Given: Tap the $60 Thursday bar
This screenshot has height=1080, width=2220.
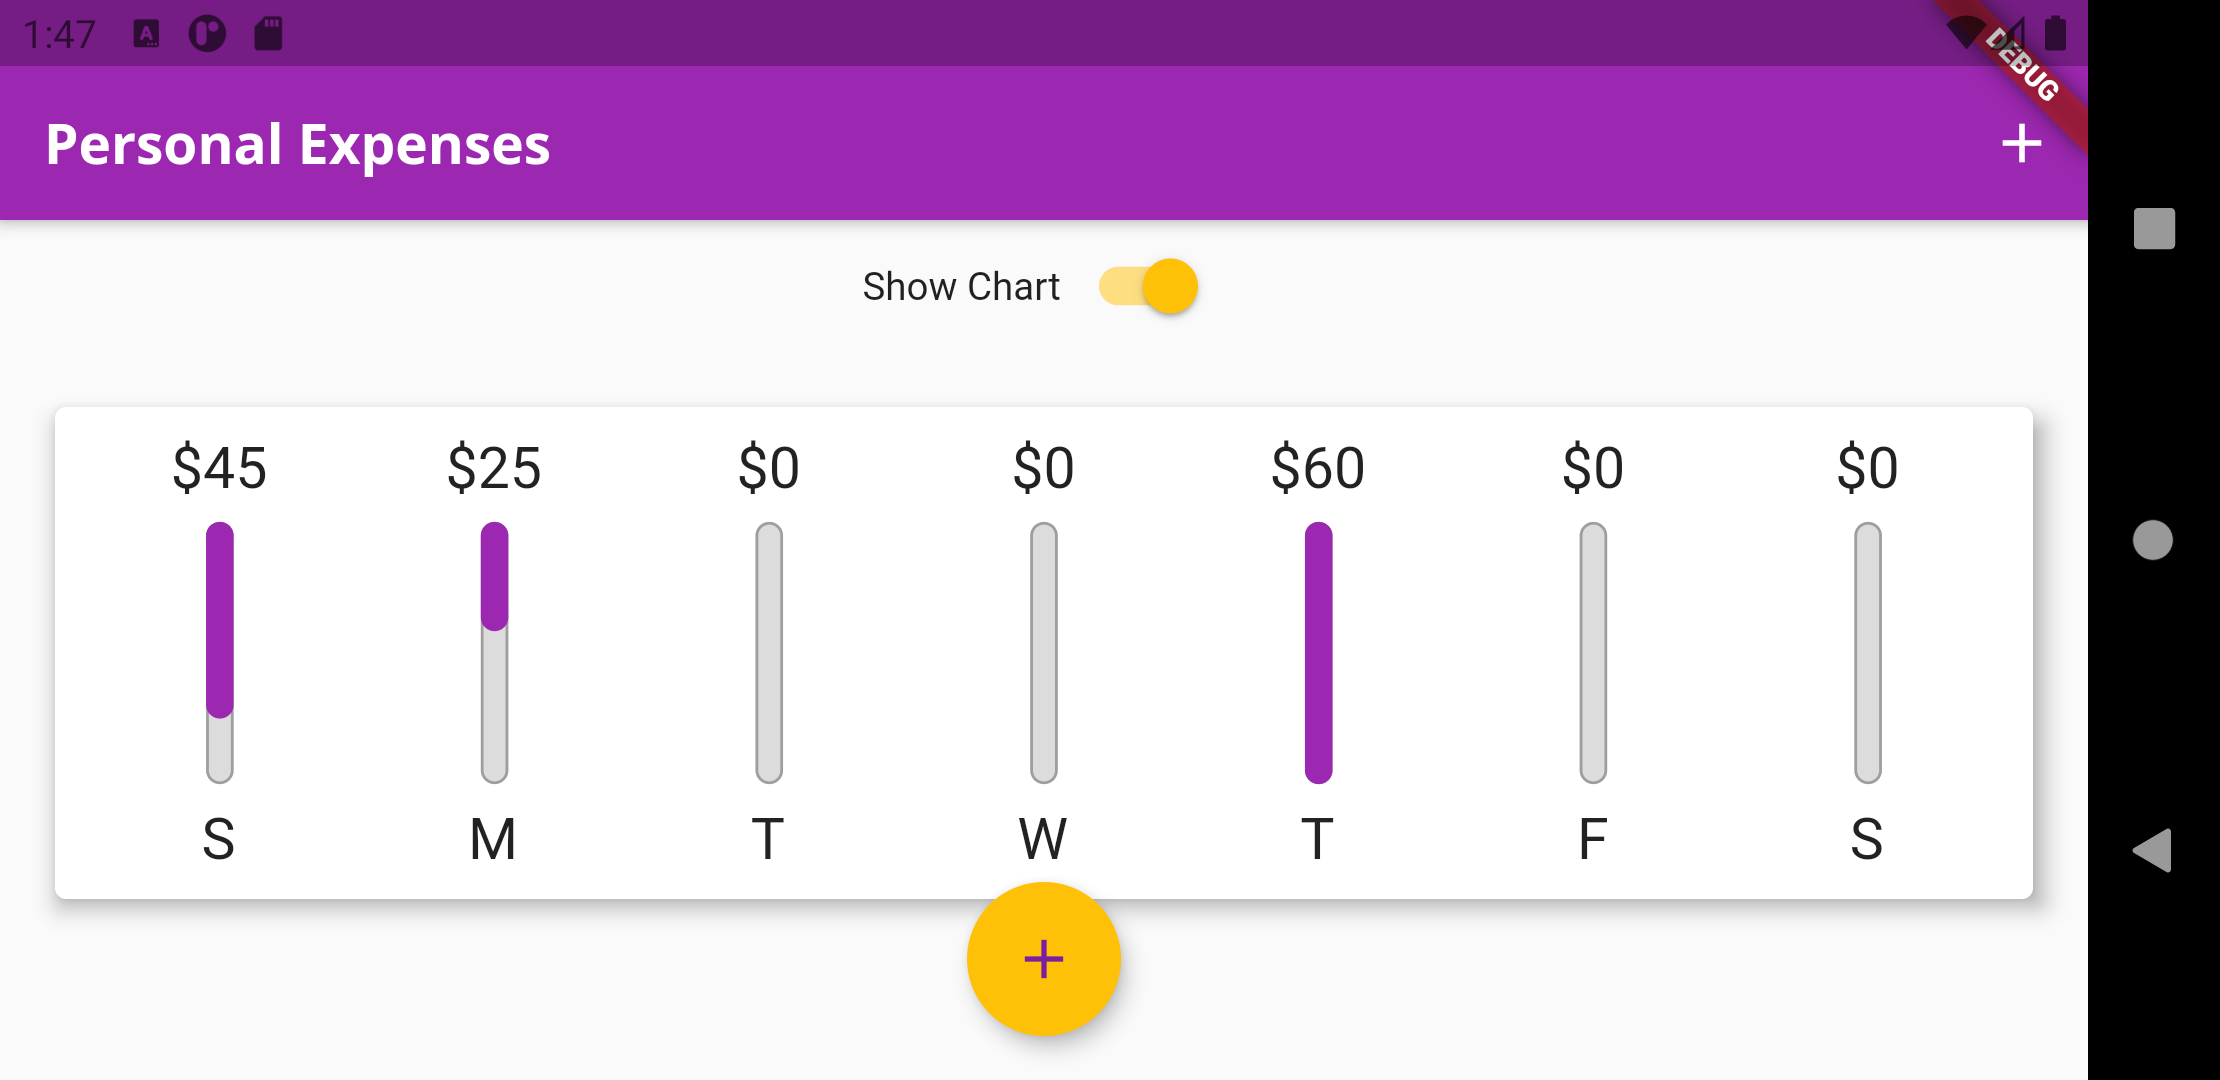Looking at the screenshot, I should tap(1318, 650).
